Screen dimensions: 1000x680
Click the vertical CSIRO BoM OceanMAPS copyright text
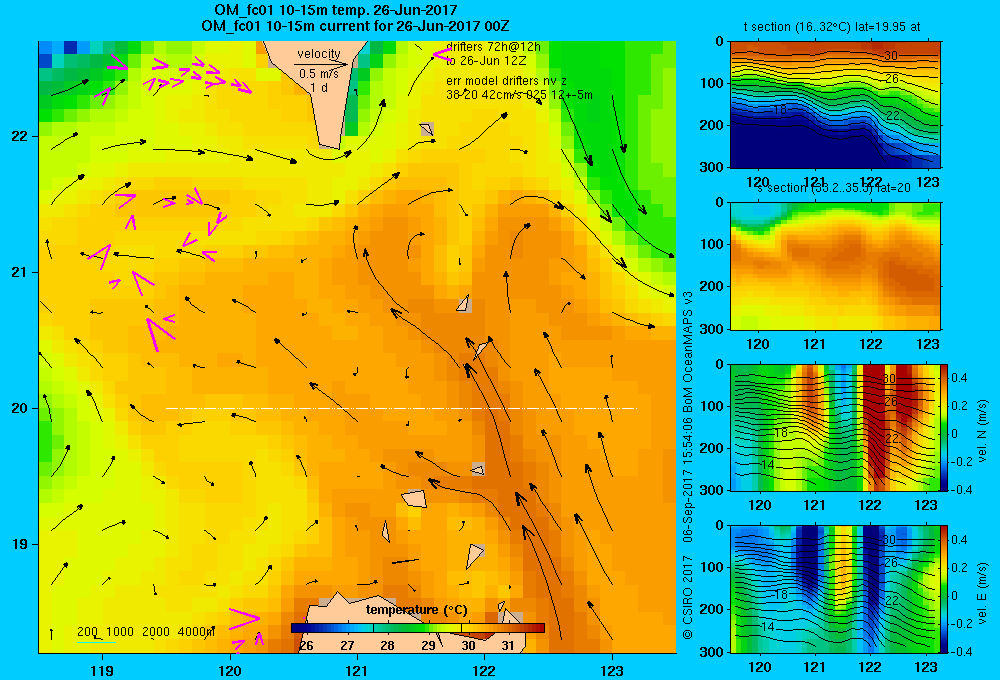[688, 464]
